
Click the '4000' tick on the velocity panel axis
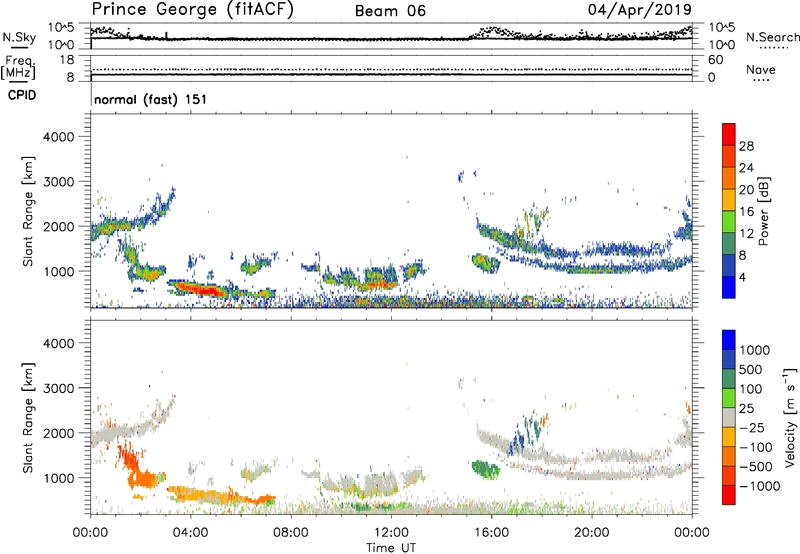58,343
